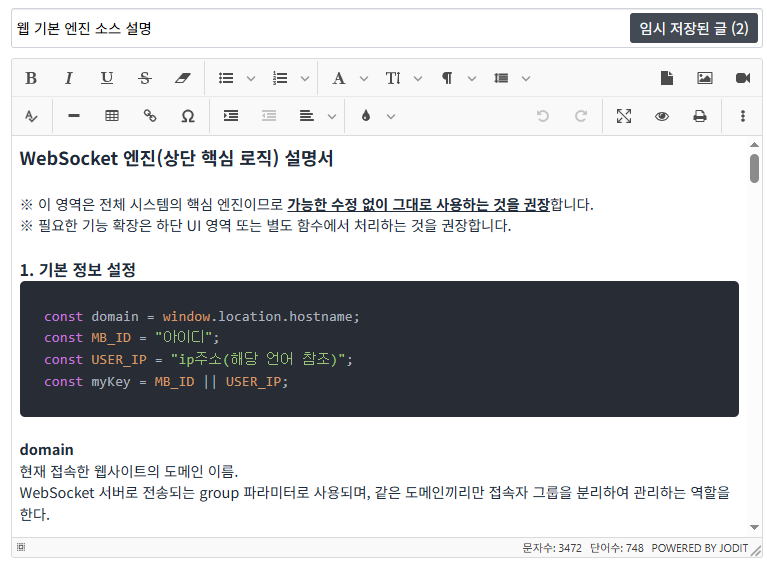Click the 임시 저장된 글 (2) button
Screen dimensions: 767x567
(694, 28)
